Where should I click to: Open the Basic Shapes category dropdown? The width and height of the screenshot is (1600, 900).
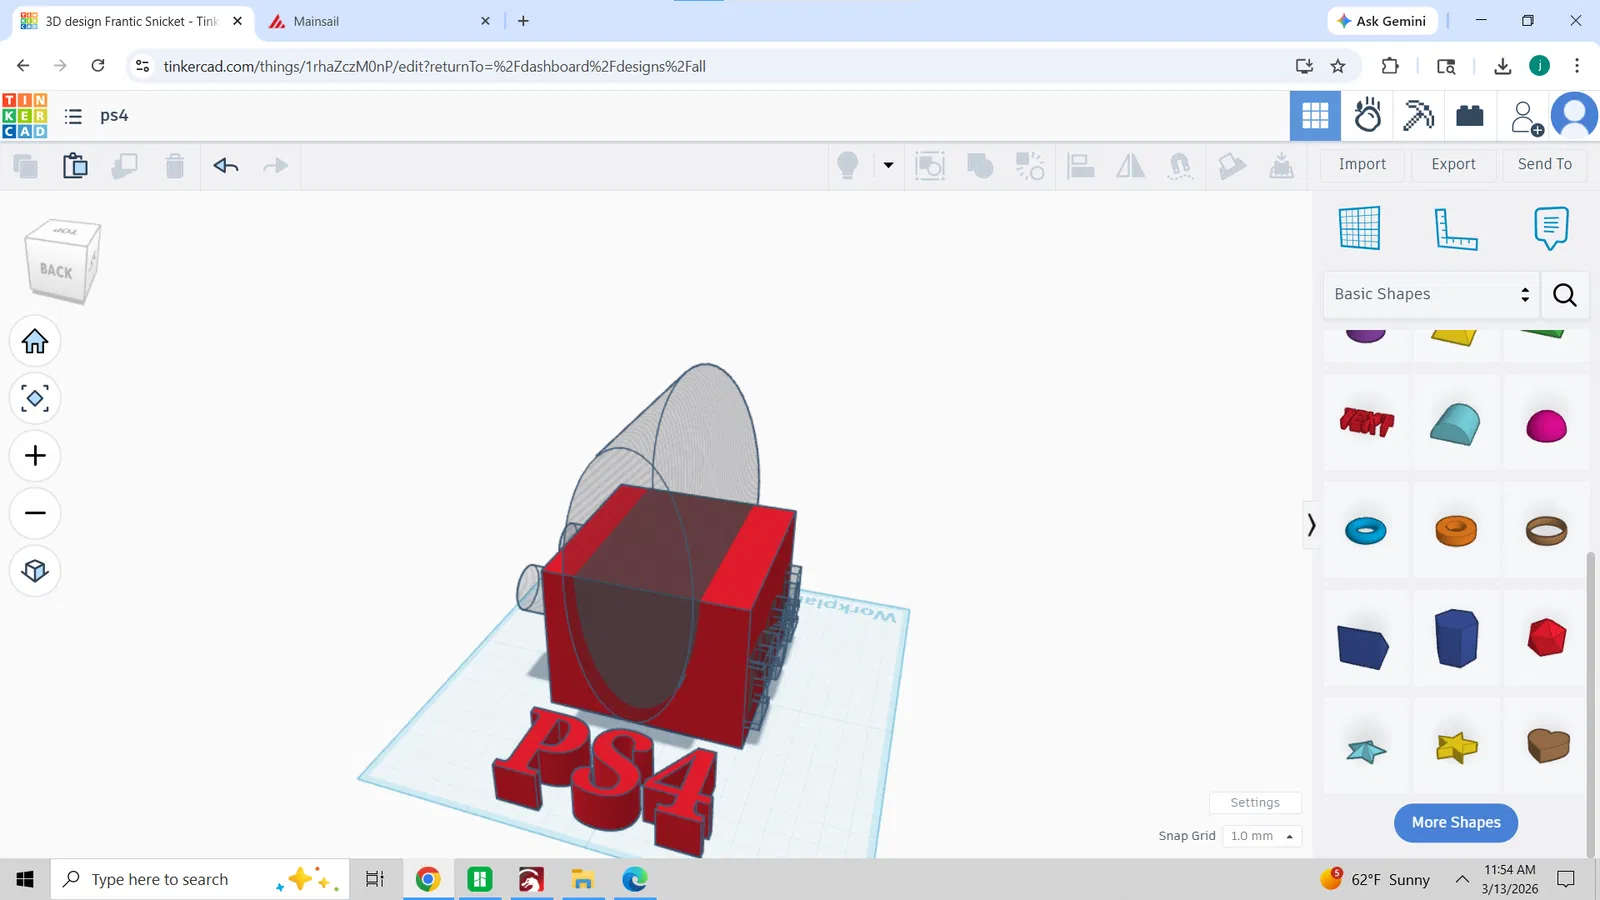point(1431,294)
